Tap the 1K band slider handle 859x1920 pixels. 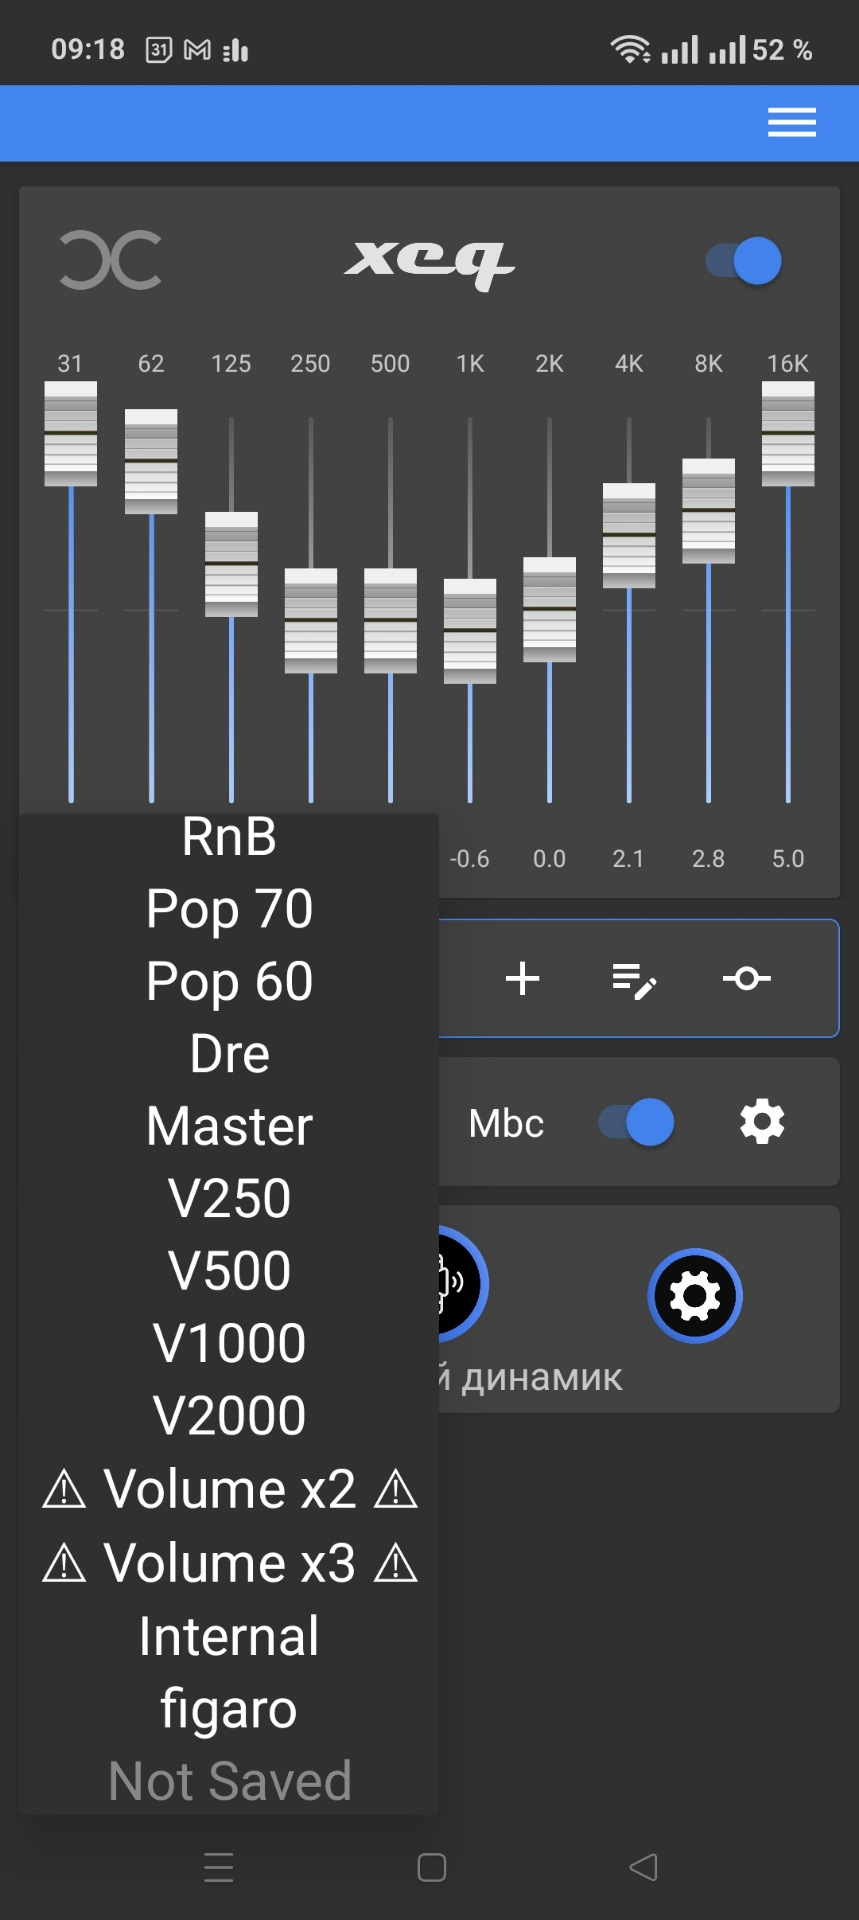pyautogui.click(x=470, y=631)
